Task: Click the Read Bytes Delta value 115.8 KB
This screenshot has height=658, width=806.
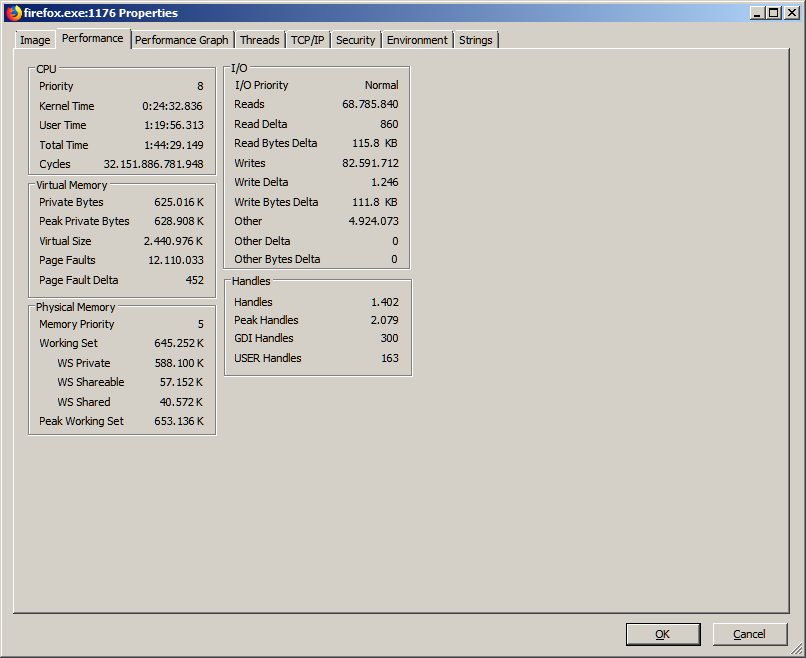Action: click(x=375, y=143)
